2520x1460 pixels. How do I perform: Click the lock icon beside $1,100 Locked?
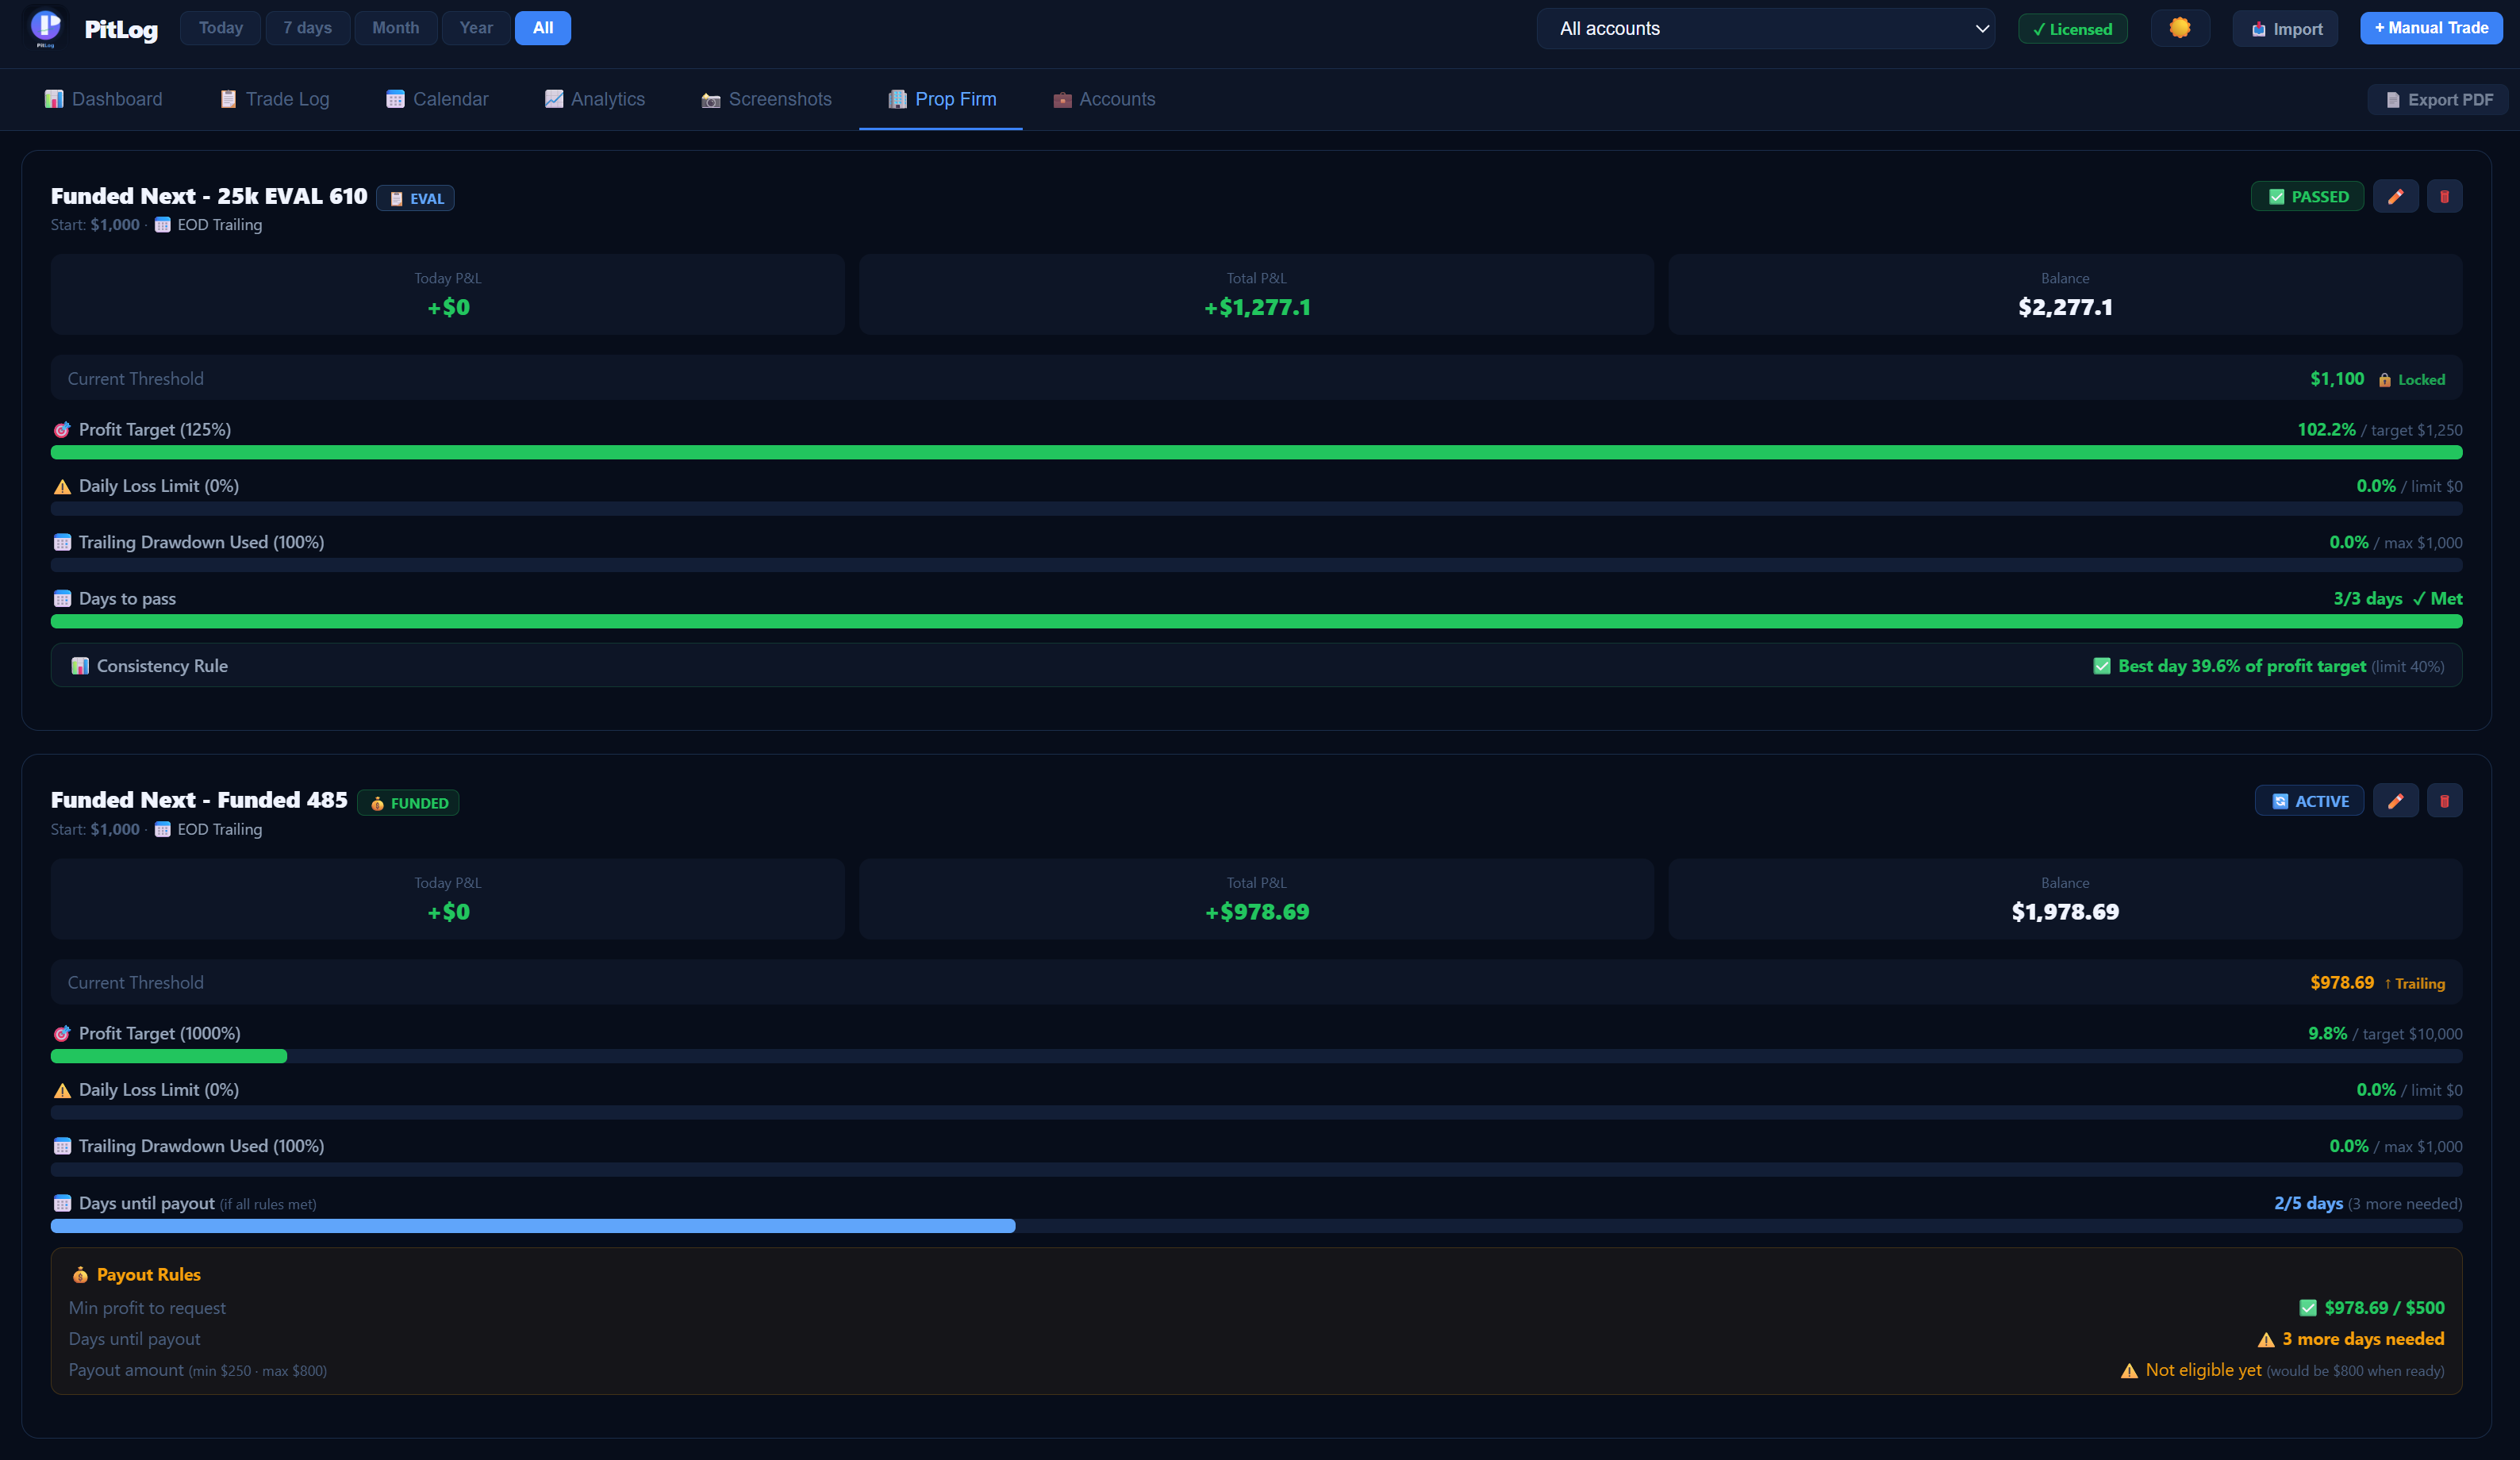point(2384,380)
